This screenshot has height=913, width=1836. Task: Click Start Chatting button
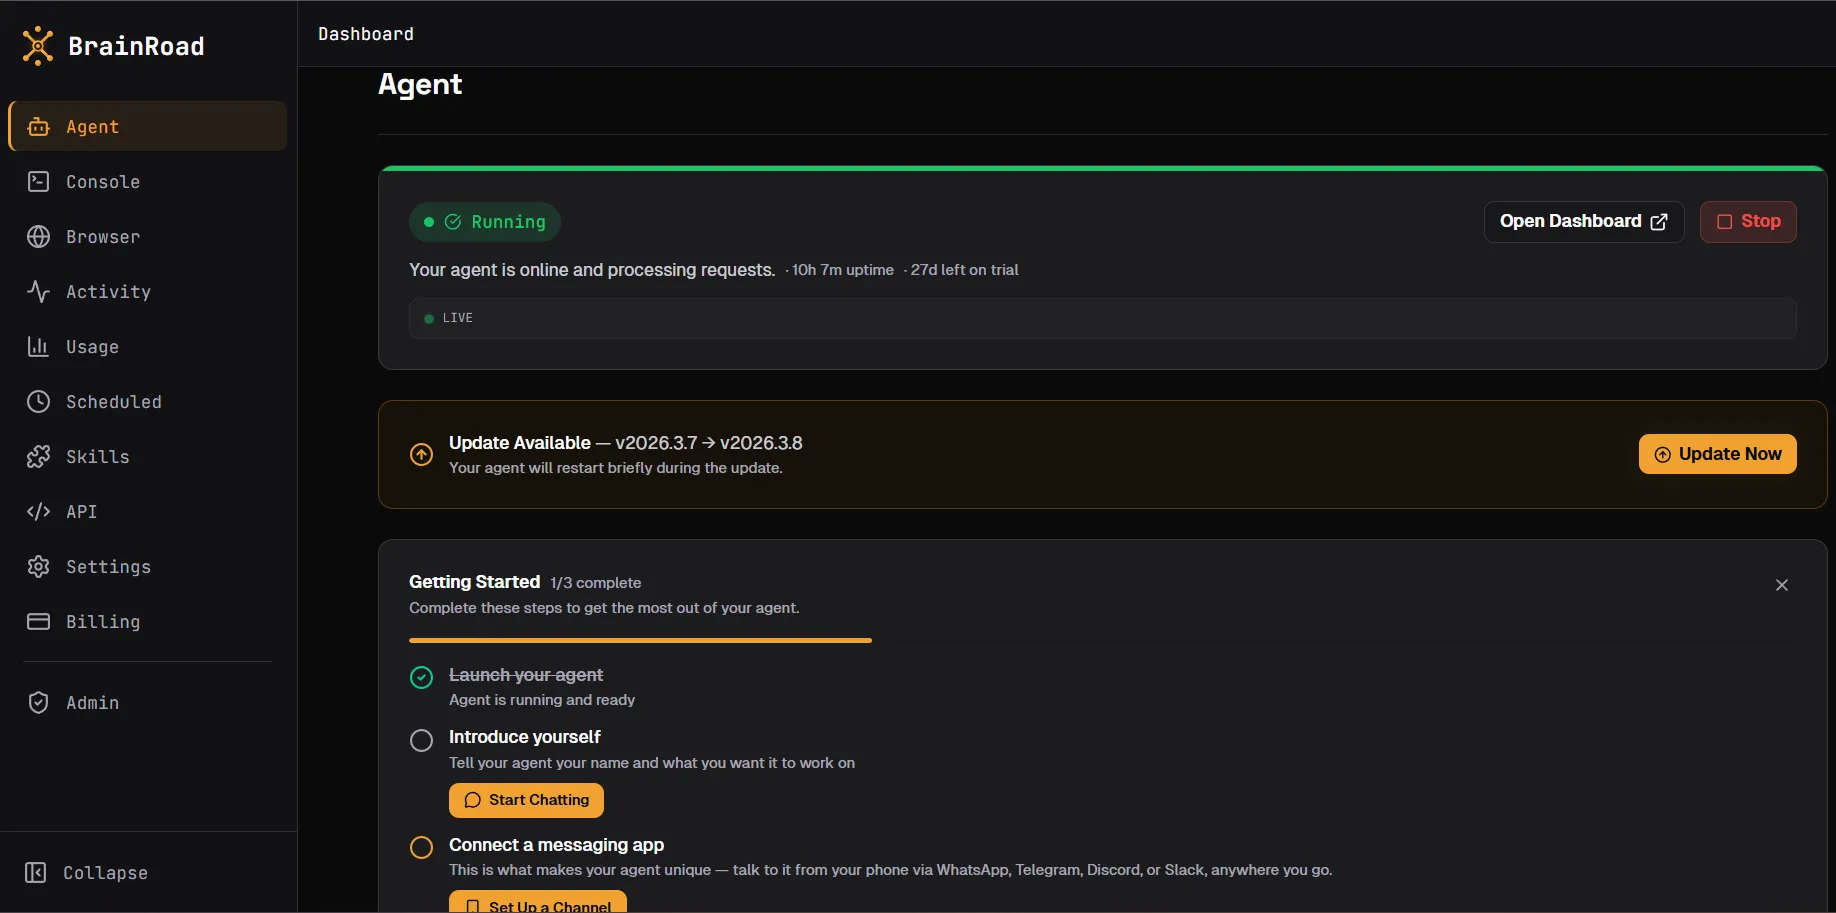526,800
